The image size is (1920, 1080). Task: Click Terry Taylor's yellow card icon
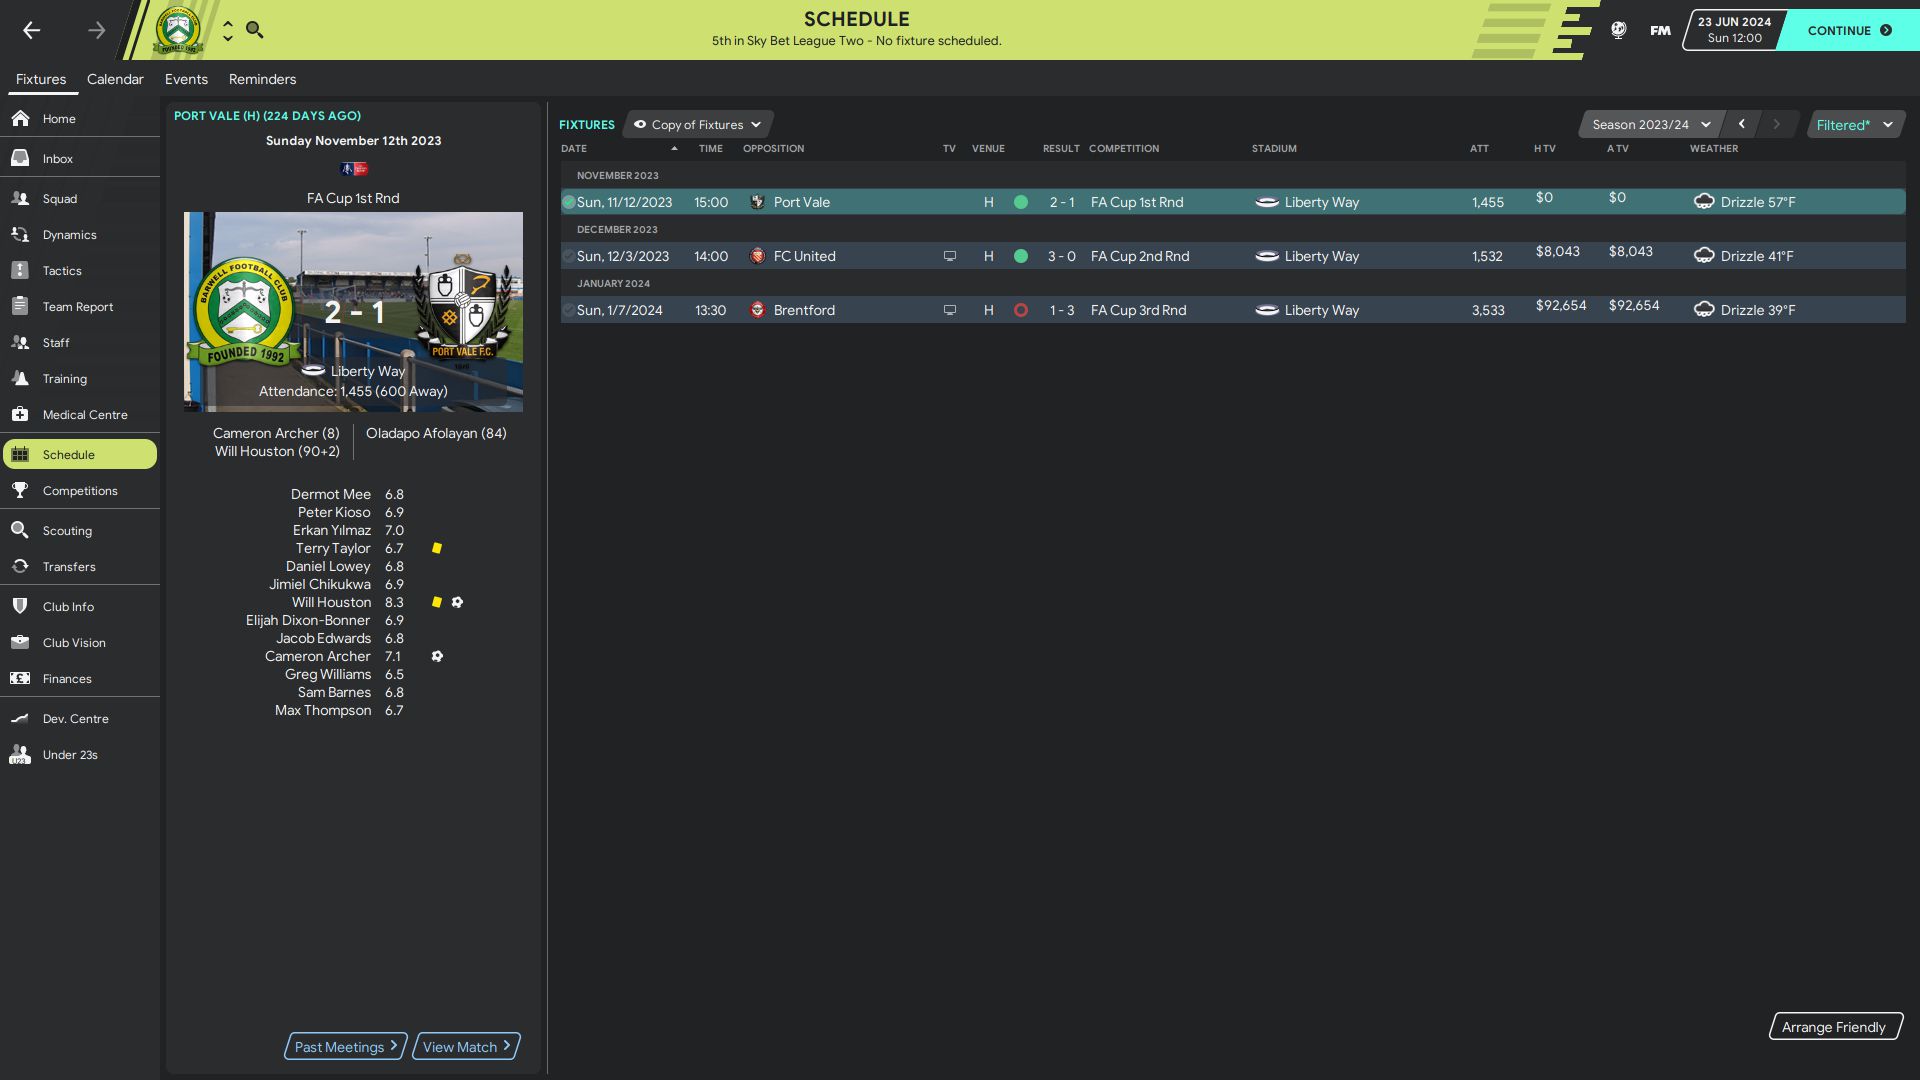point(437,548)
